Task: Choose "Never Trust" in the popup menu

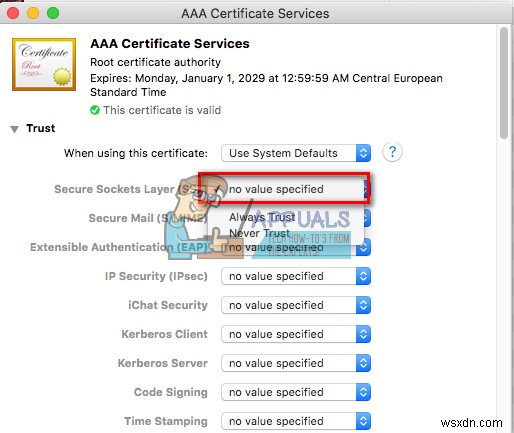Action: pos(260,233)
